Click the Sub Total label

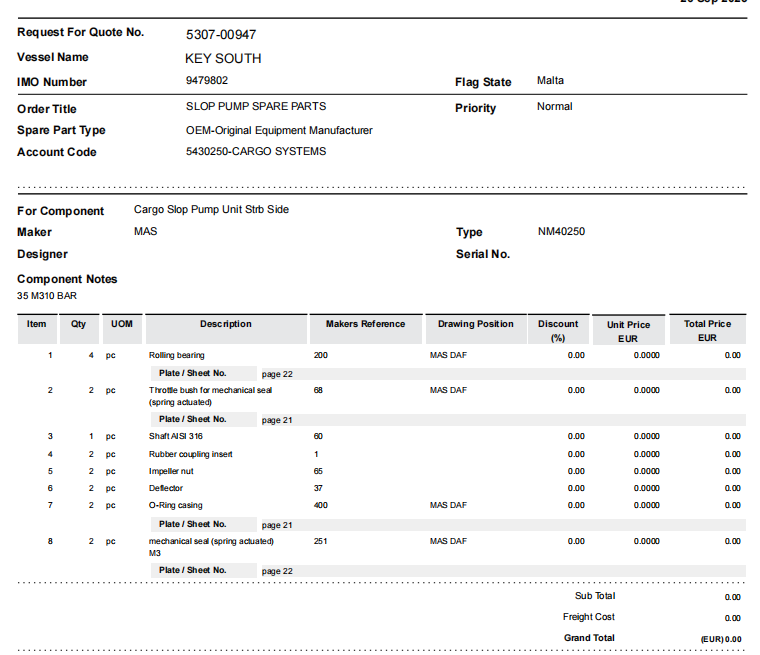595,596
